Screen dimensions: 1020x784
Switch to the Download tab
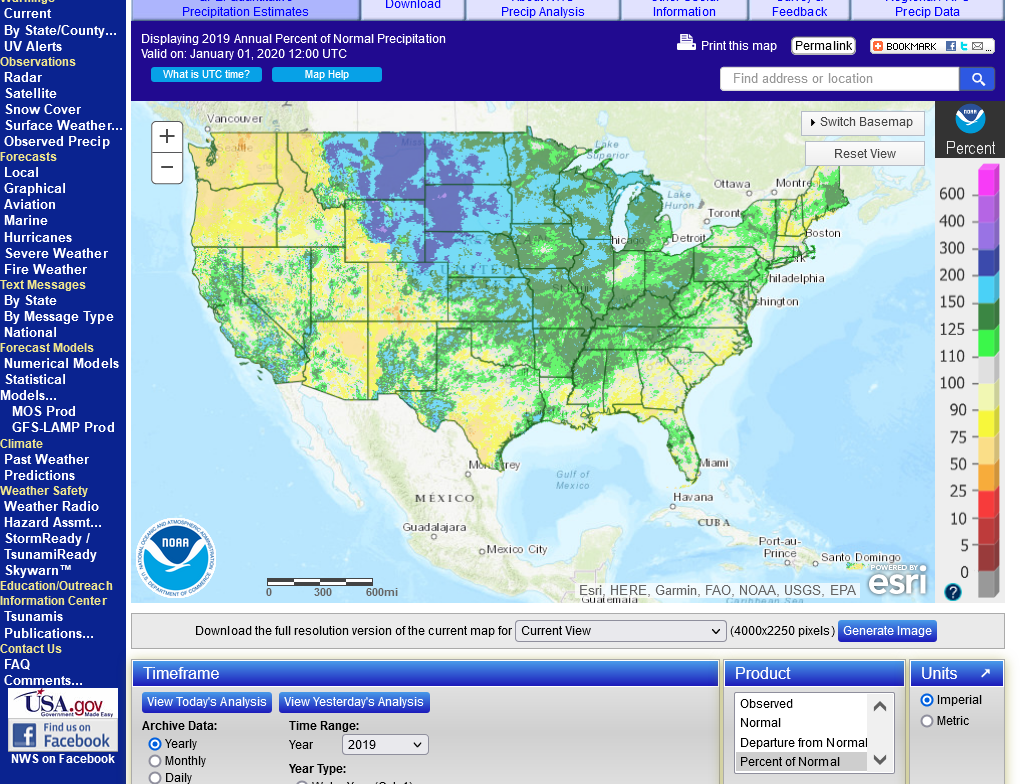click(413, 7)
